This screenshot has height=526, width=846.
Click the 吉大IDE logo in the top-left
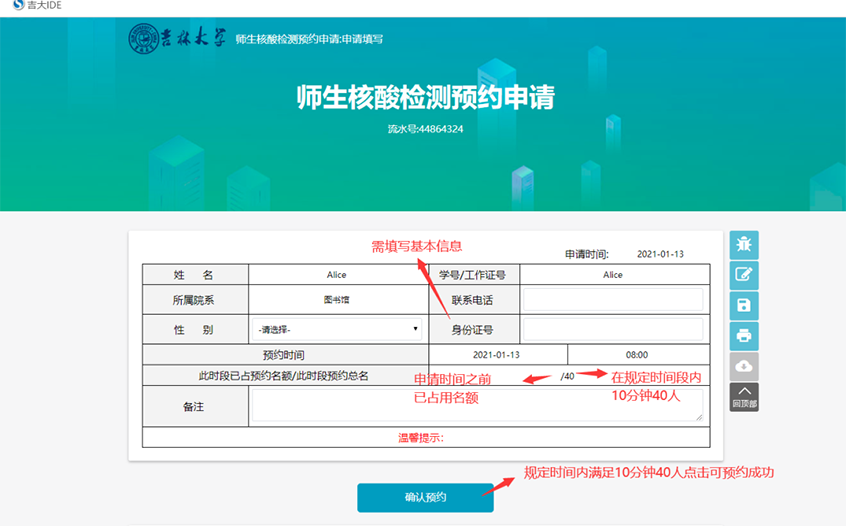click(37, 5)
